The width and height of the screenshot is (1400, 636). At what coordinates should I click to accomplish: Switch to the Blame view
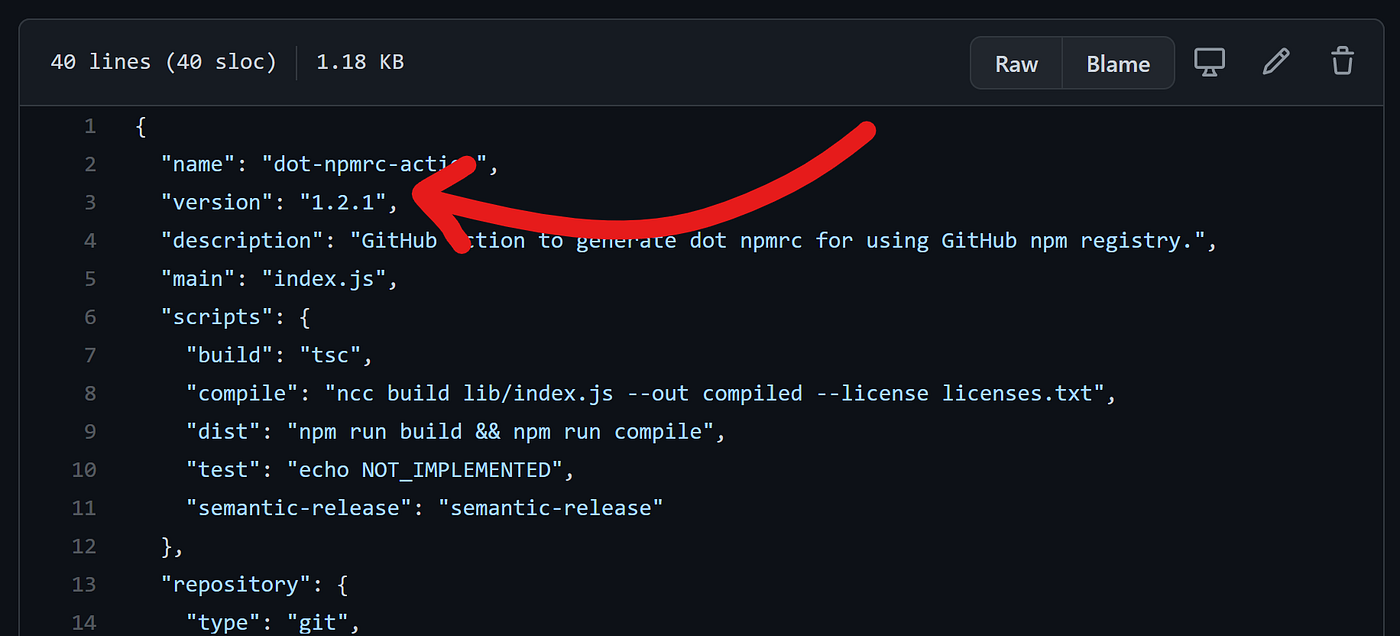pos(1118,63)
